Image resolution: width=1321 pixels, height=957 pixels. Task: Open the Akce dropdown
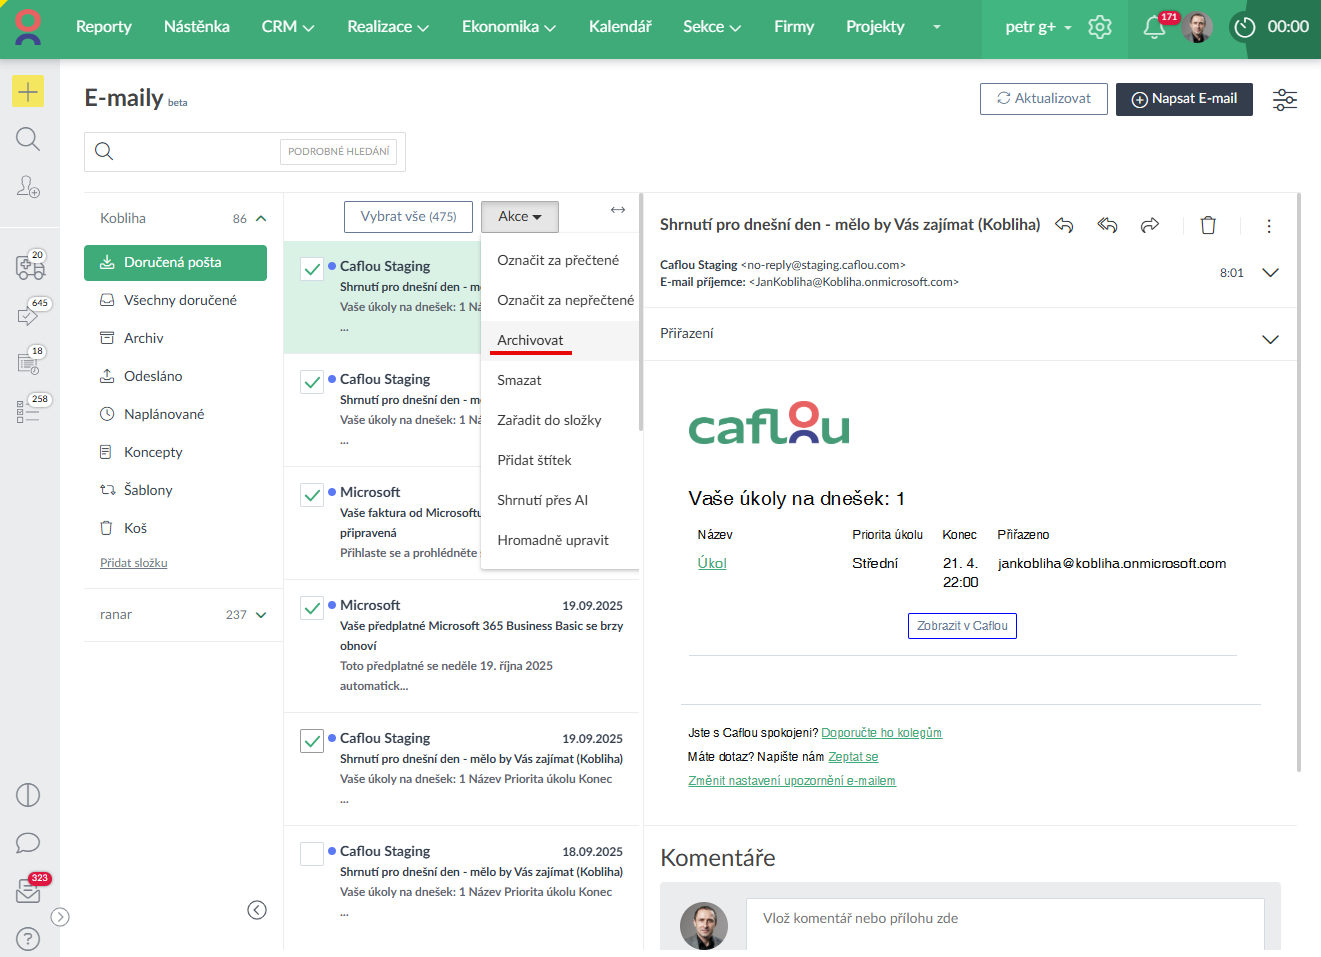tap(519, 217)
